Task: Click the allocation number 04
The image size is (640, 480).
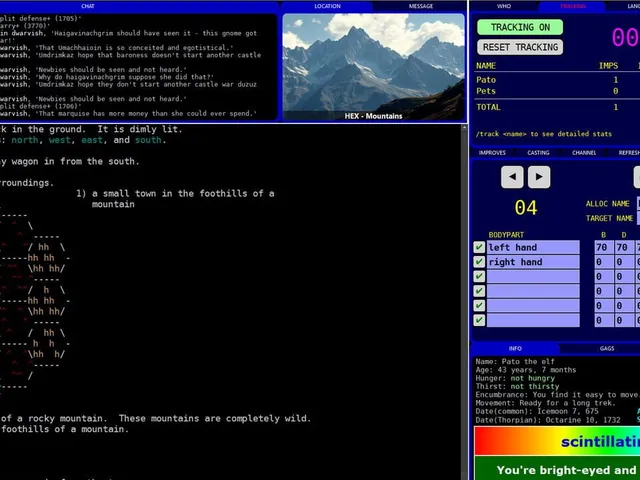Action: point(526,207)
